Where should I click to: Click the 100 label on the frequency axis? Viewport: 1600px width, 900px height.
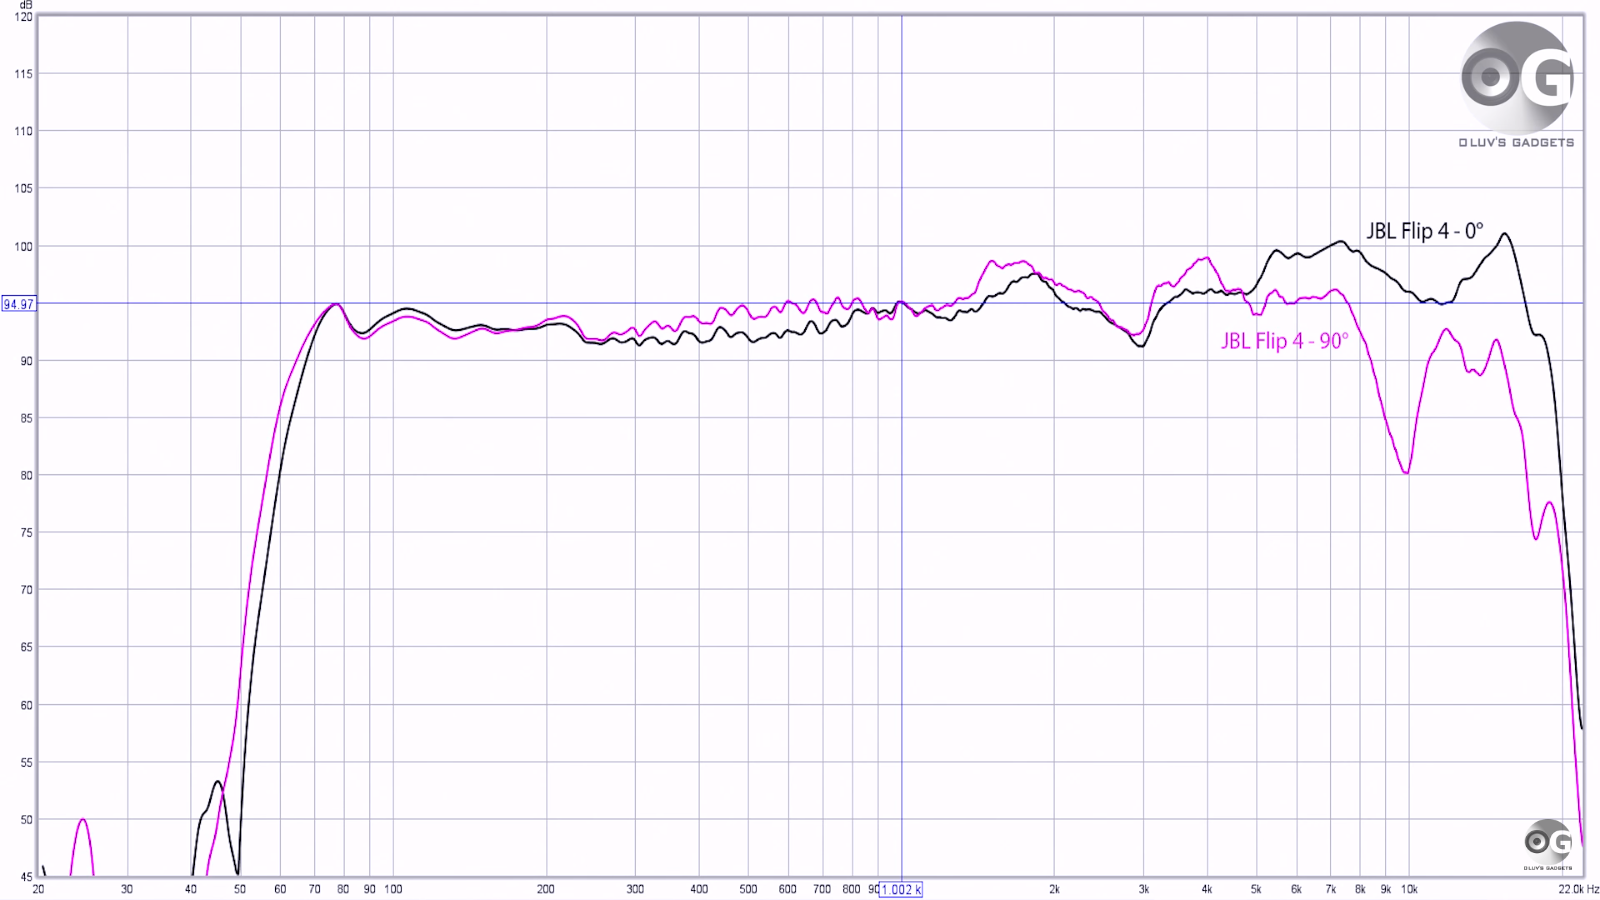point(393,889)
